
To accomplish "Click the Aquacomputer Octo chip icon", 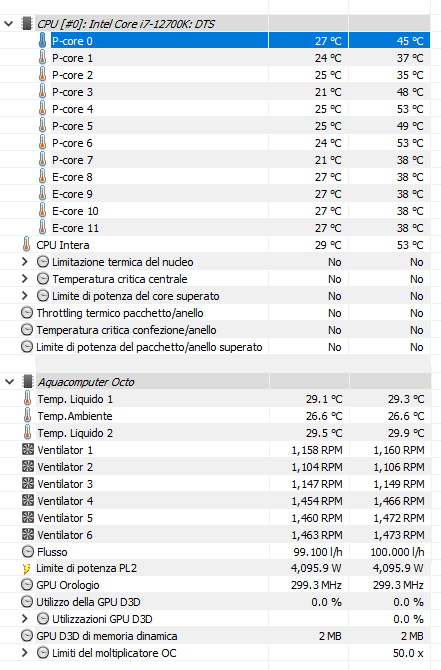I will pos(27,382).
